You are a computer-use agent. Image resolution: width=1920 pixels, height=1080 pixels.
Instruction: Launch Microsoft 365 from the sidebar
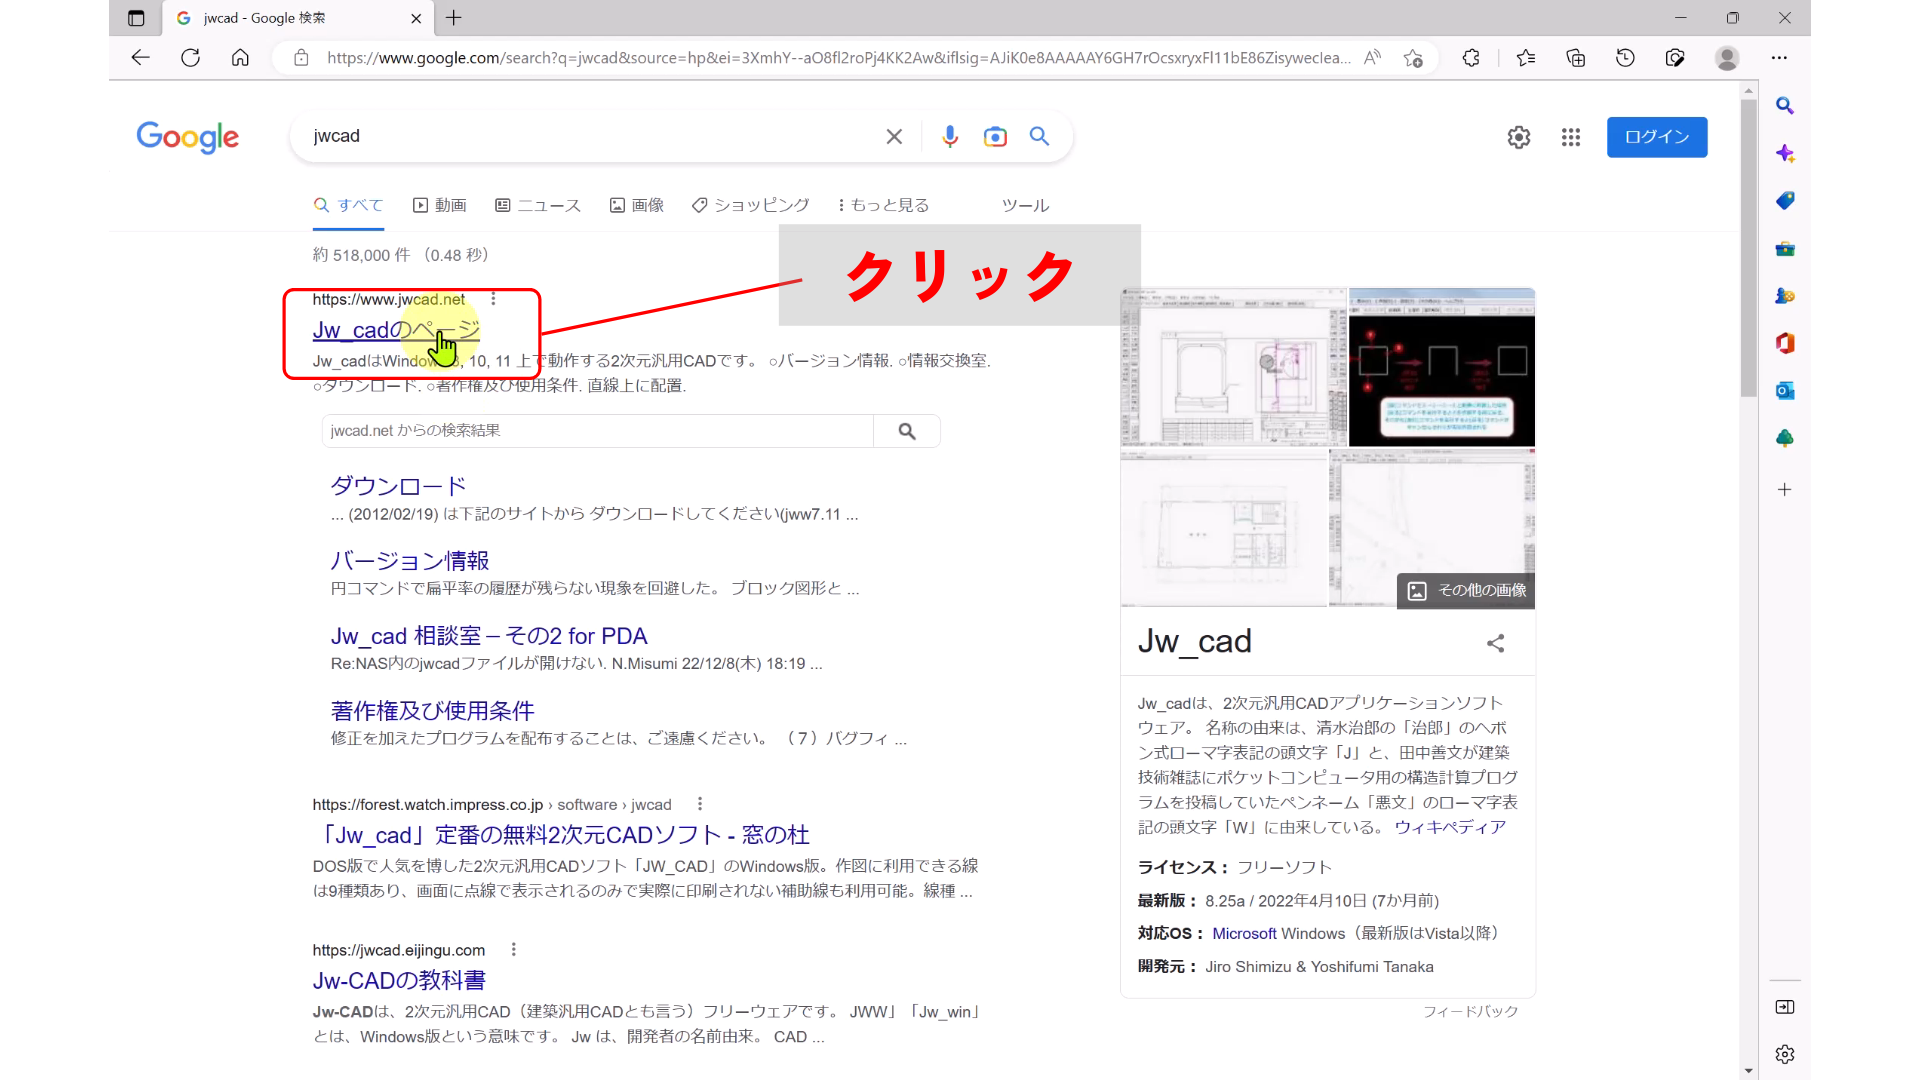1786,343
